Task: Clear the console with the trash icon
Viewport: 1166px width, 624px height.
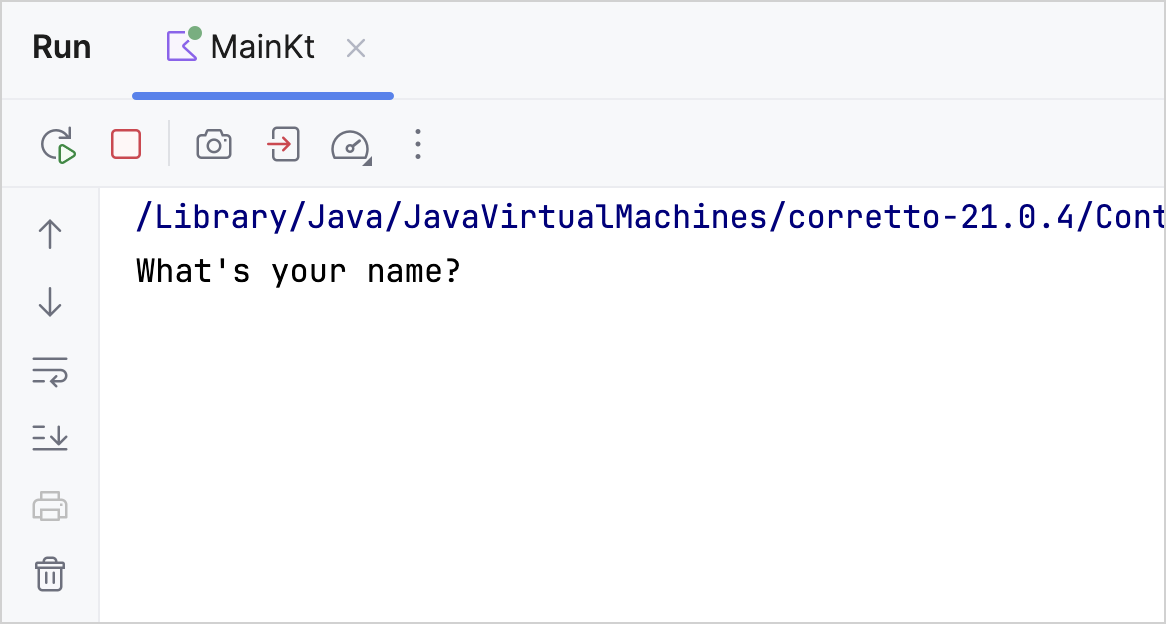Action: [x=49, y=574]
